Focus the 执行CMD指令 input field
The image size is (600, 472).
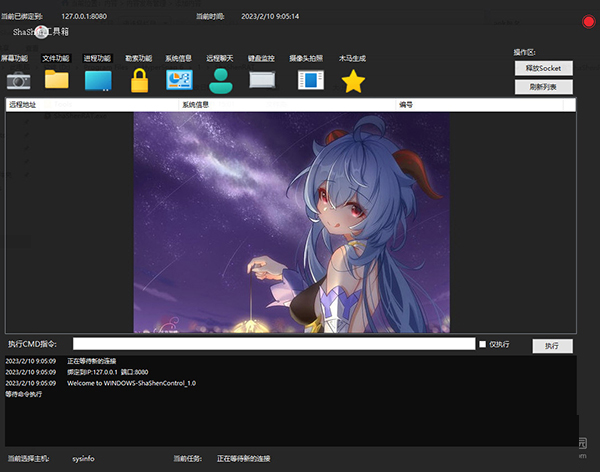pos(273,344)
